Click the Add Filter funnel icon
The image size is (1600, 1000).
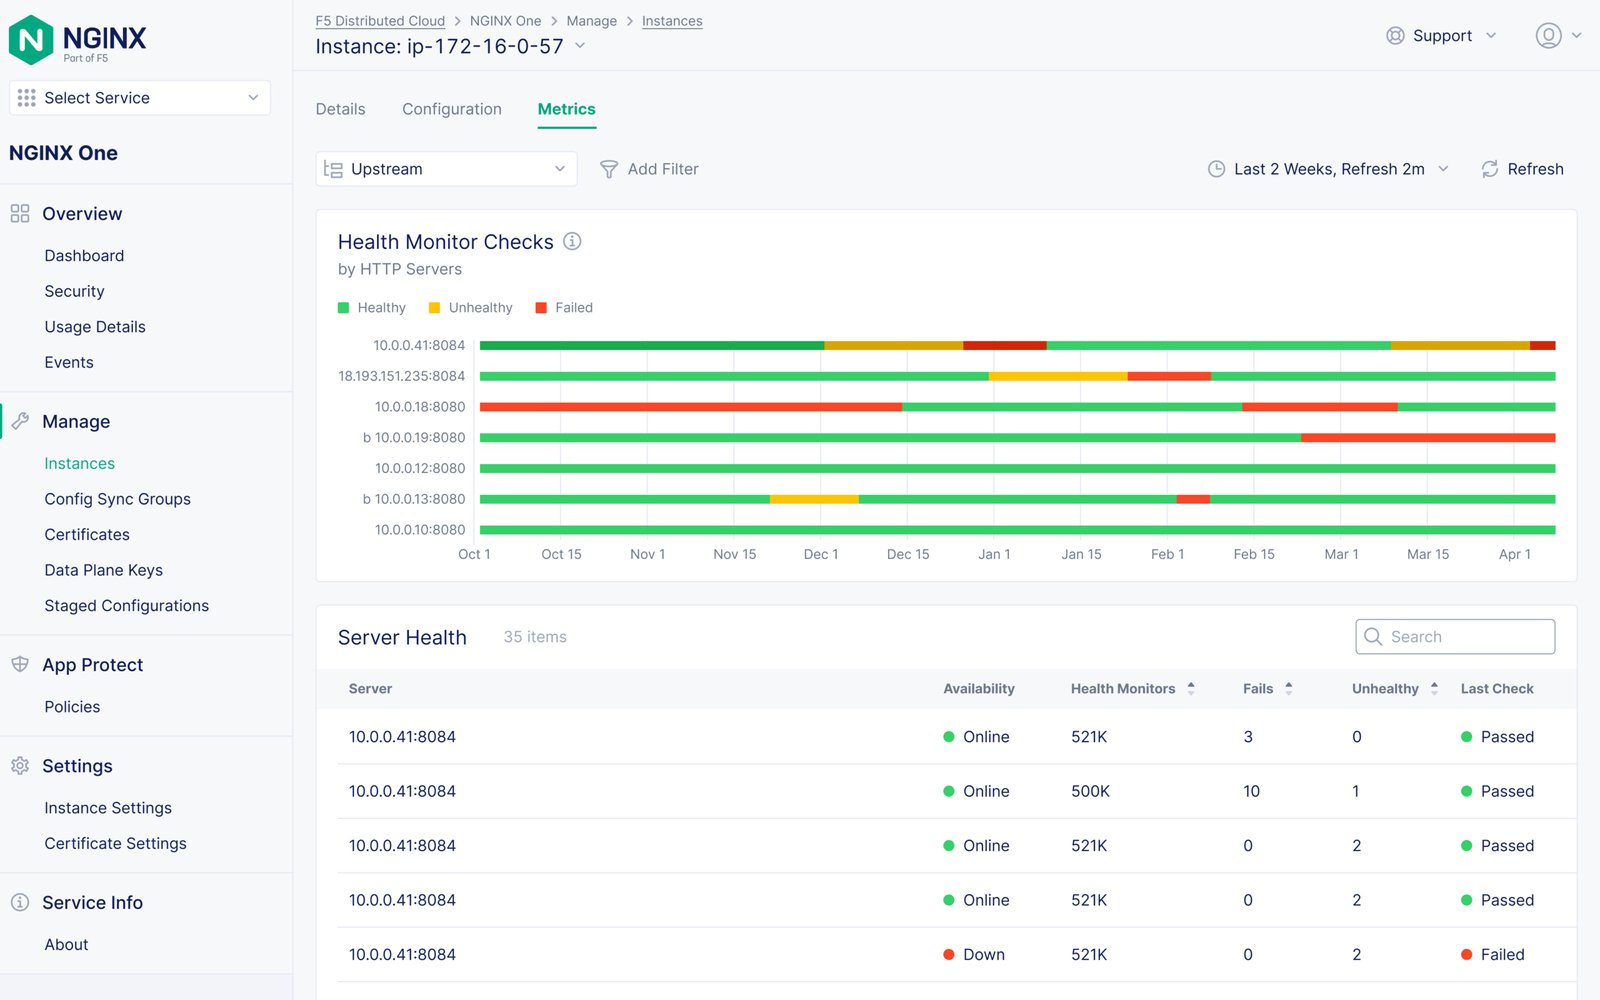click(608, 169)
